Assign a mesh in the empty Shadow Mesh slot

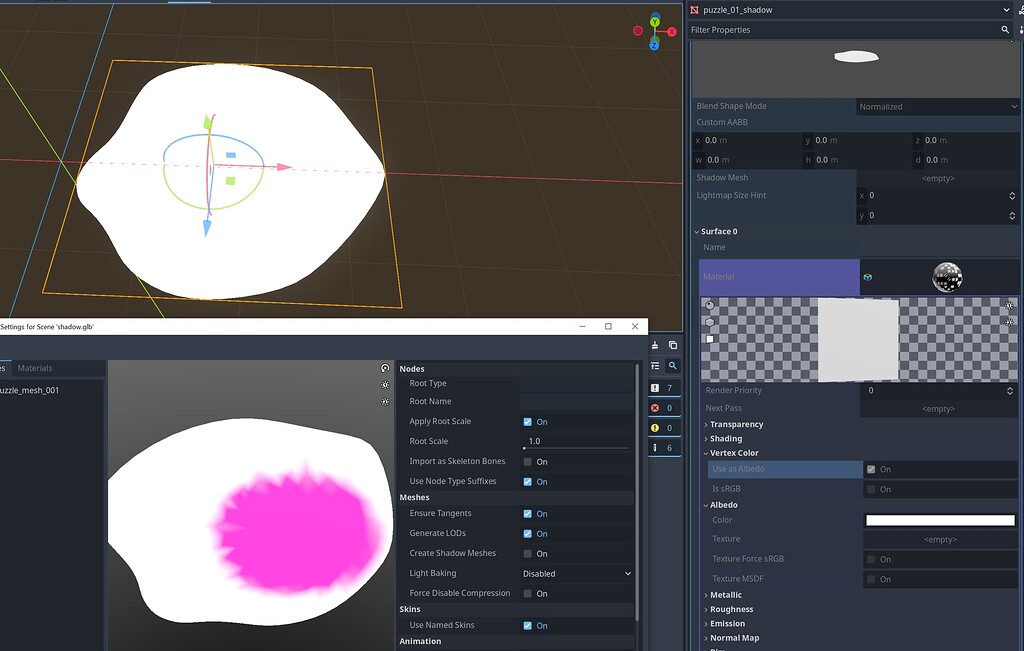[x=937, y=177]
